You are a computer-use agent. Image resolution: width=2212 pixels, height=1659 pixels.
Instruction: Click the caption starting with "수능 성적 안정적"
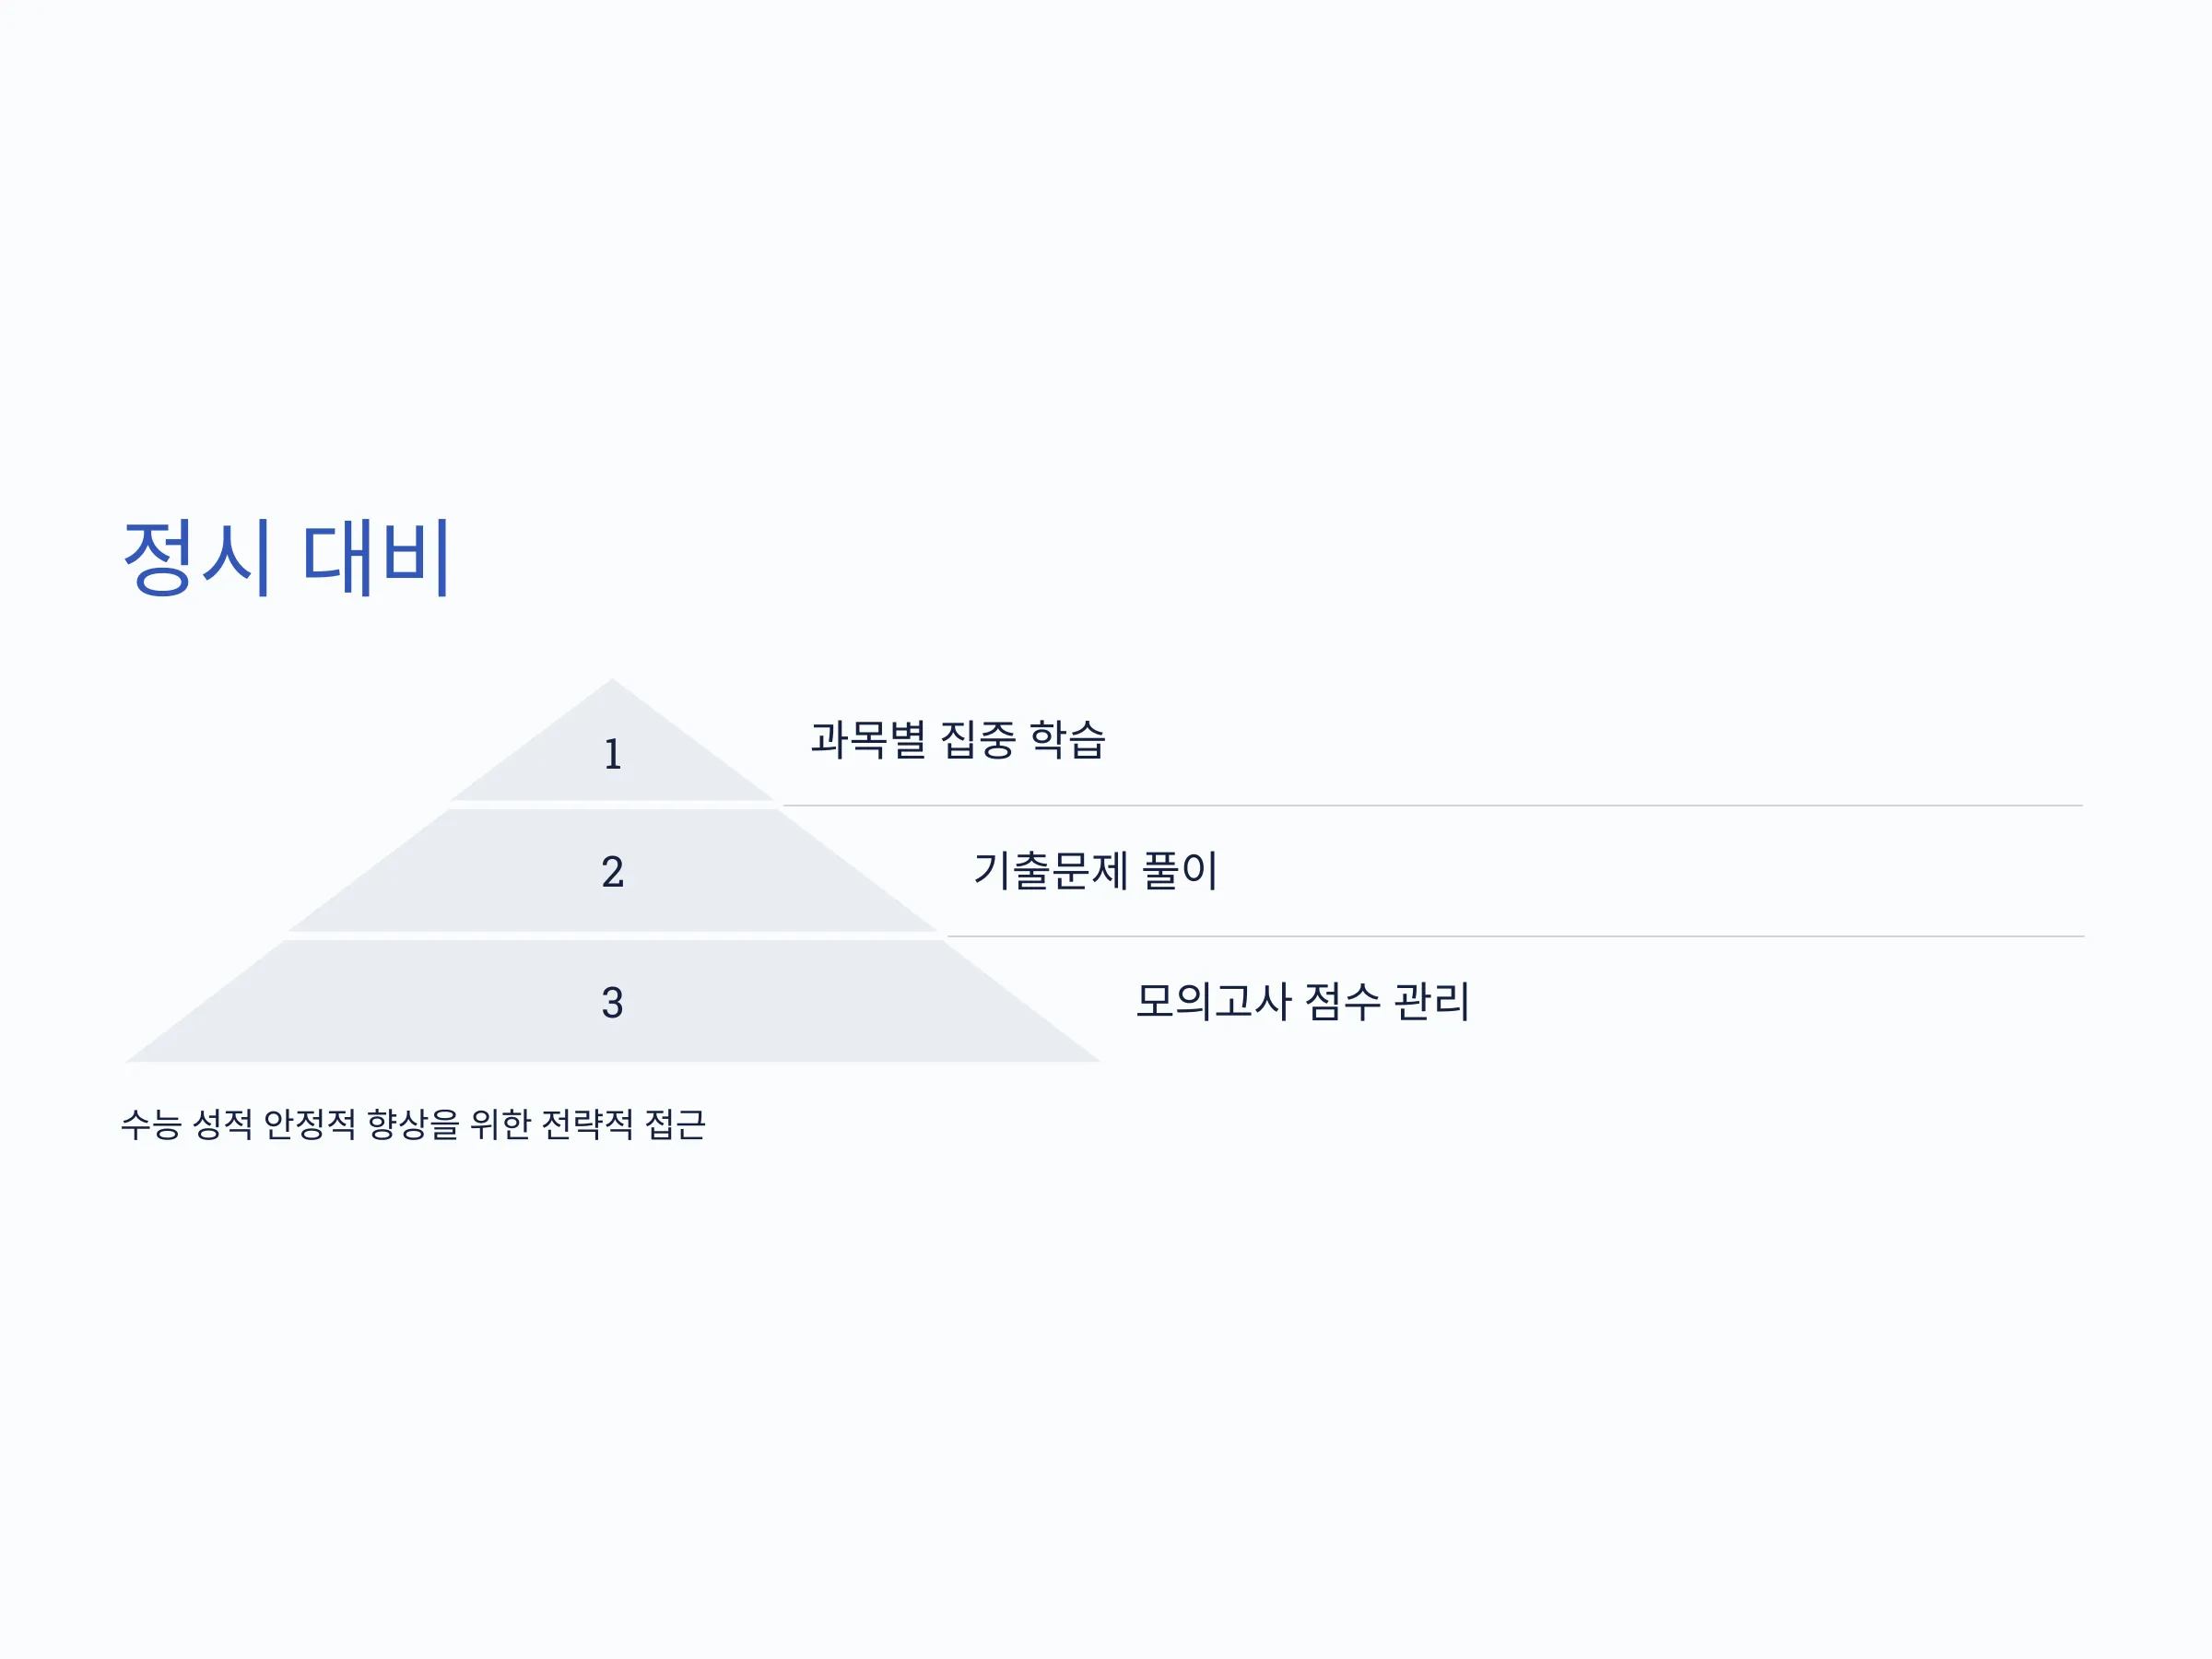(413, 1124)
